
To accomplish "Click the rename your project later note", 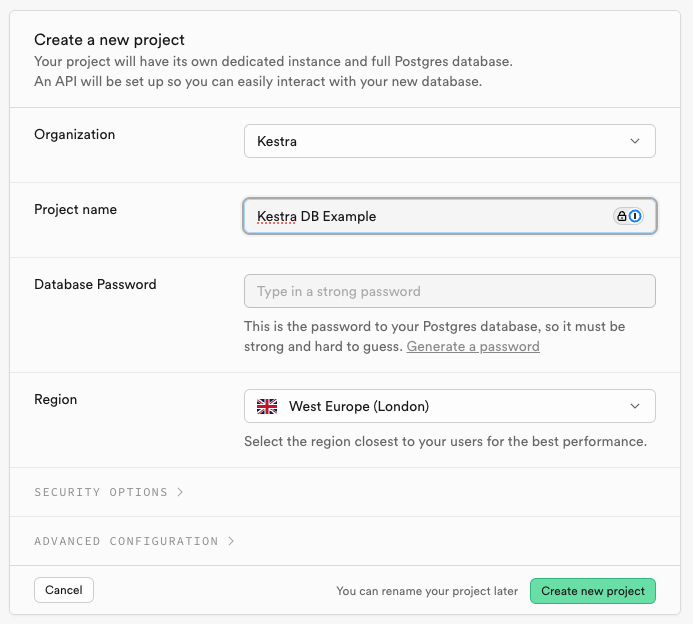I will pos(427,591).
